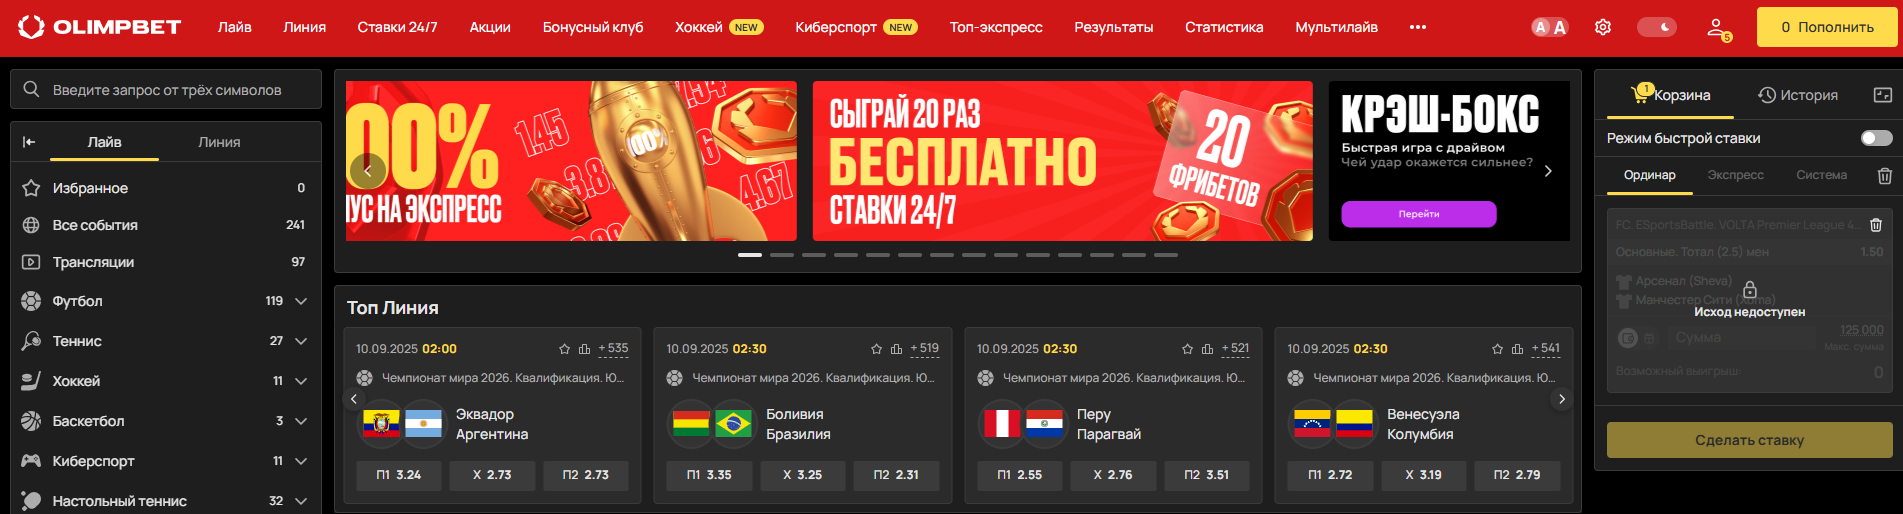
Task: Toggle dark/light theme switch
Action: coord(1657,27)
